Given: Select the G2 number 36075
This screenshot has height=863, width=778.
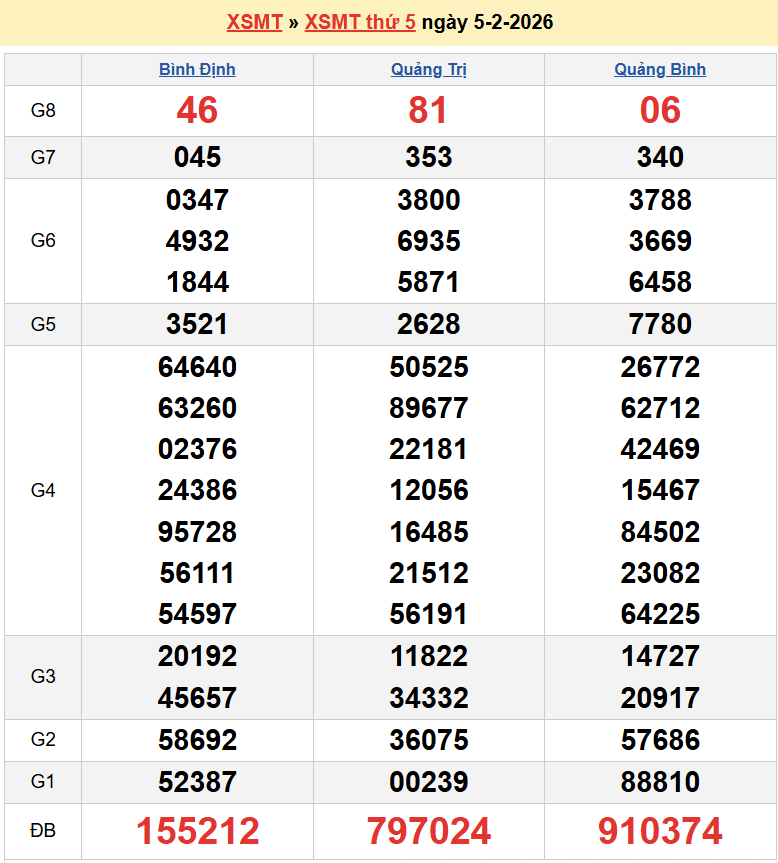Looking at the screenshot, I should (428, 740).
